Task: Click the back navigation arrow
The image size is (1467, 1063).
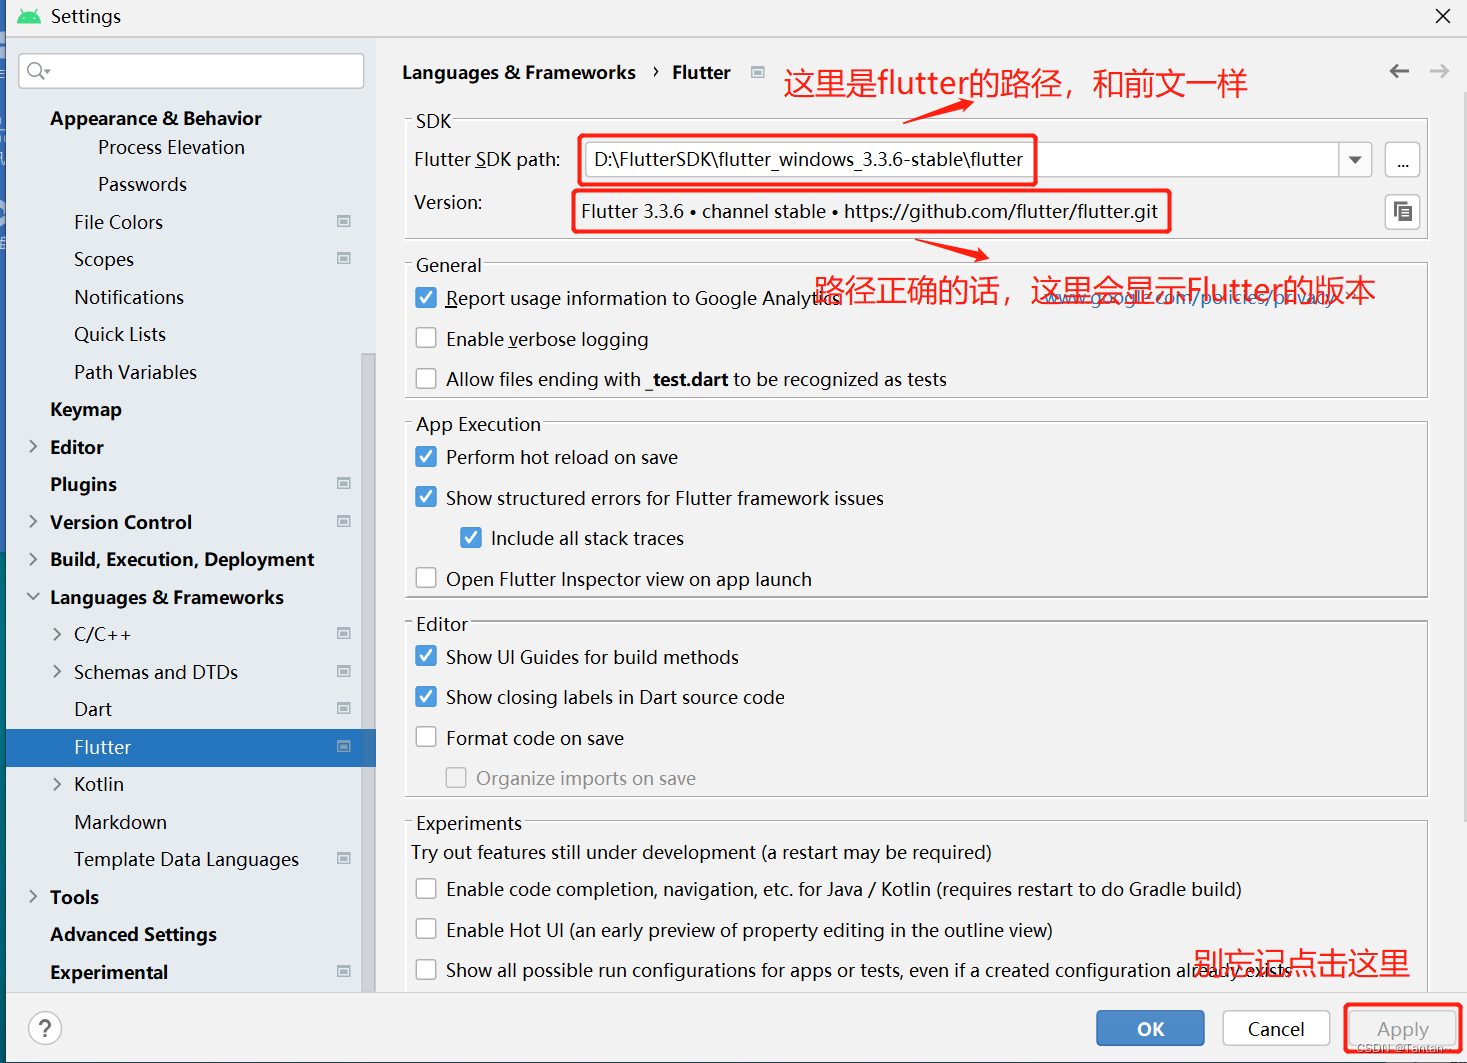Action: point(1399,71)
